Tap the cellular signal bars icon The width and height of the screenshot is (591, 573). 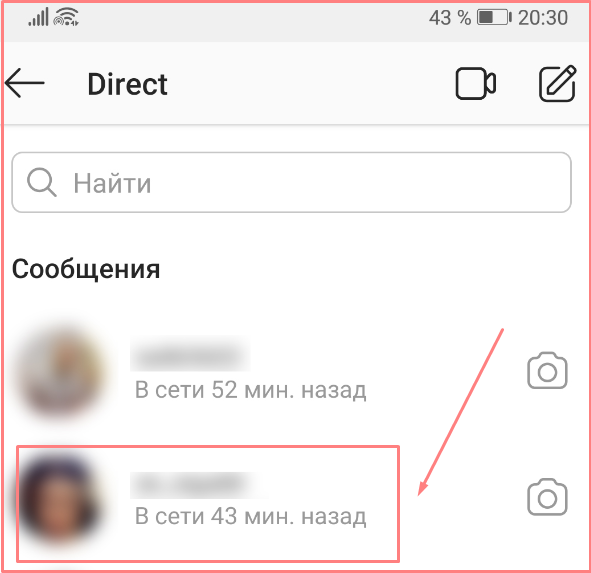pyautogui.click(x=38, y=17)
